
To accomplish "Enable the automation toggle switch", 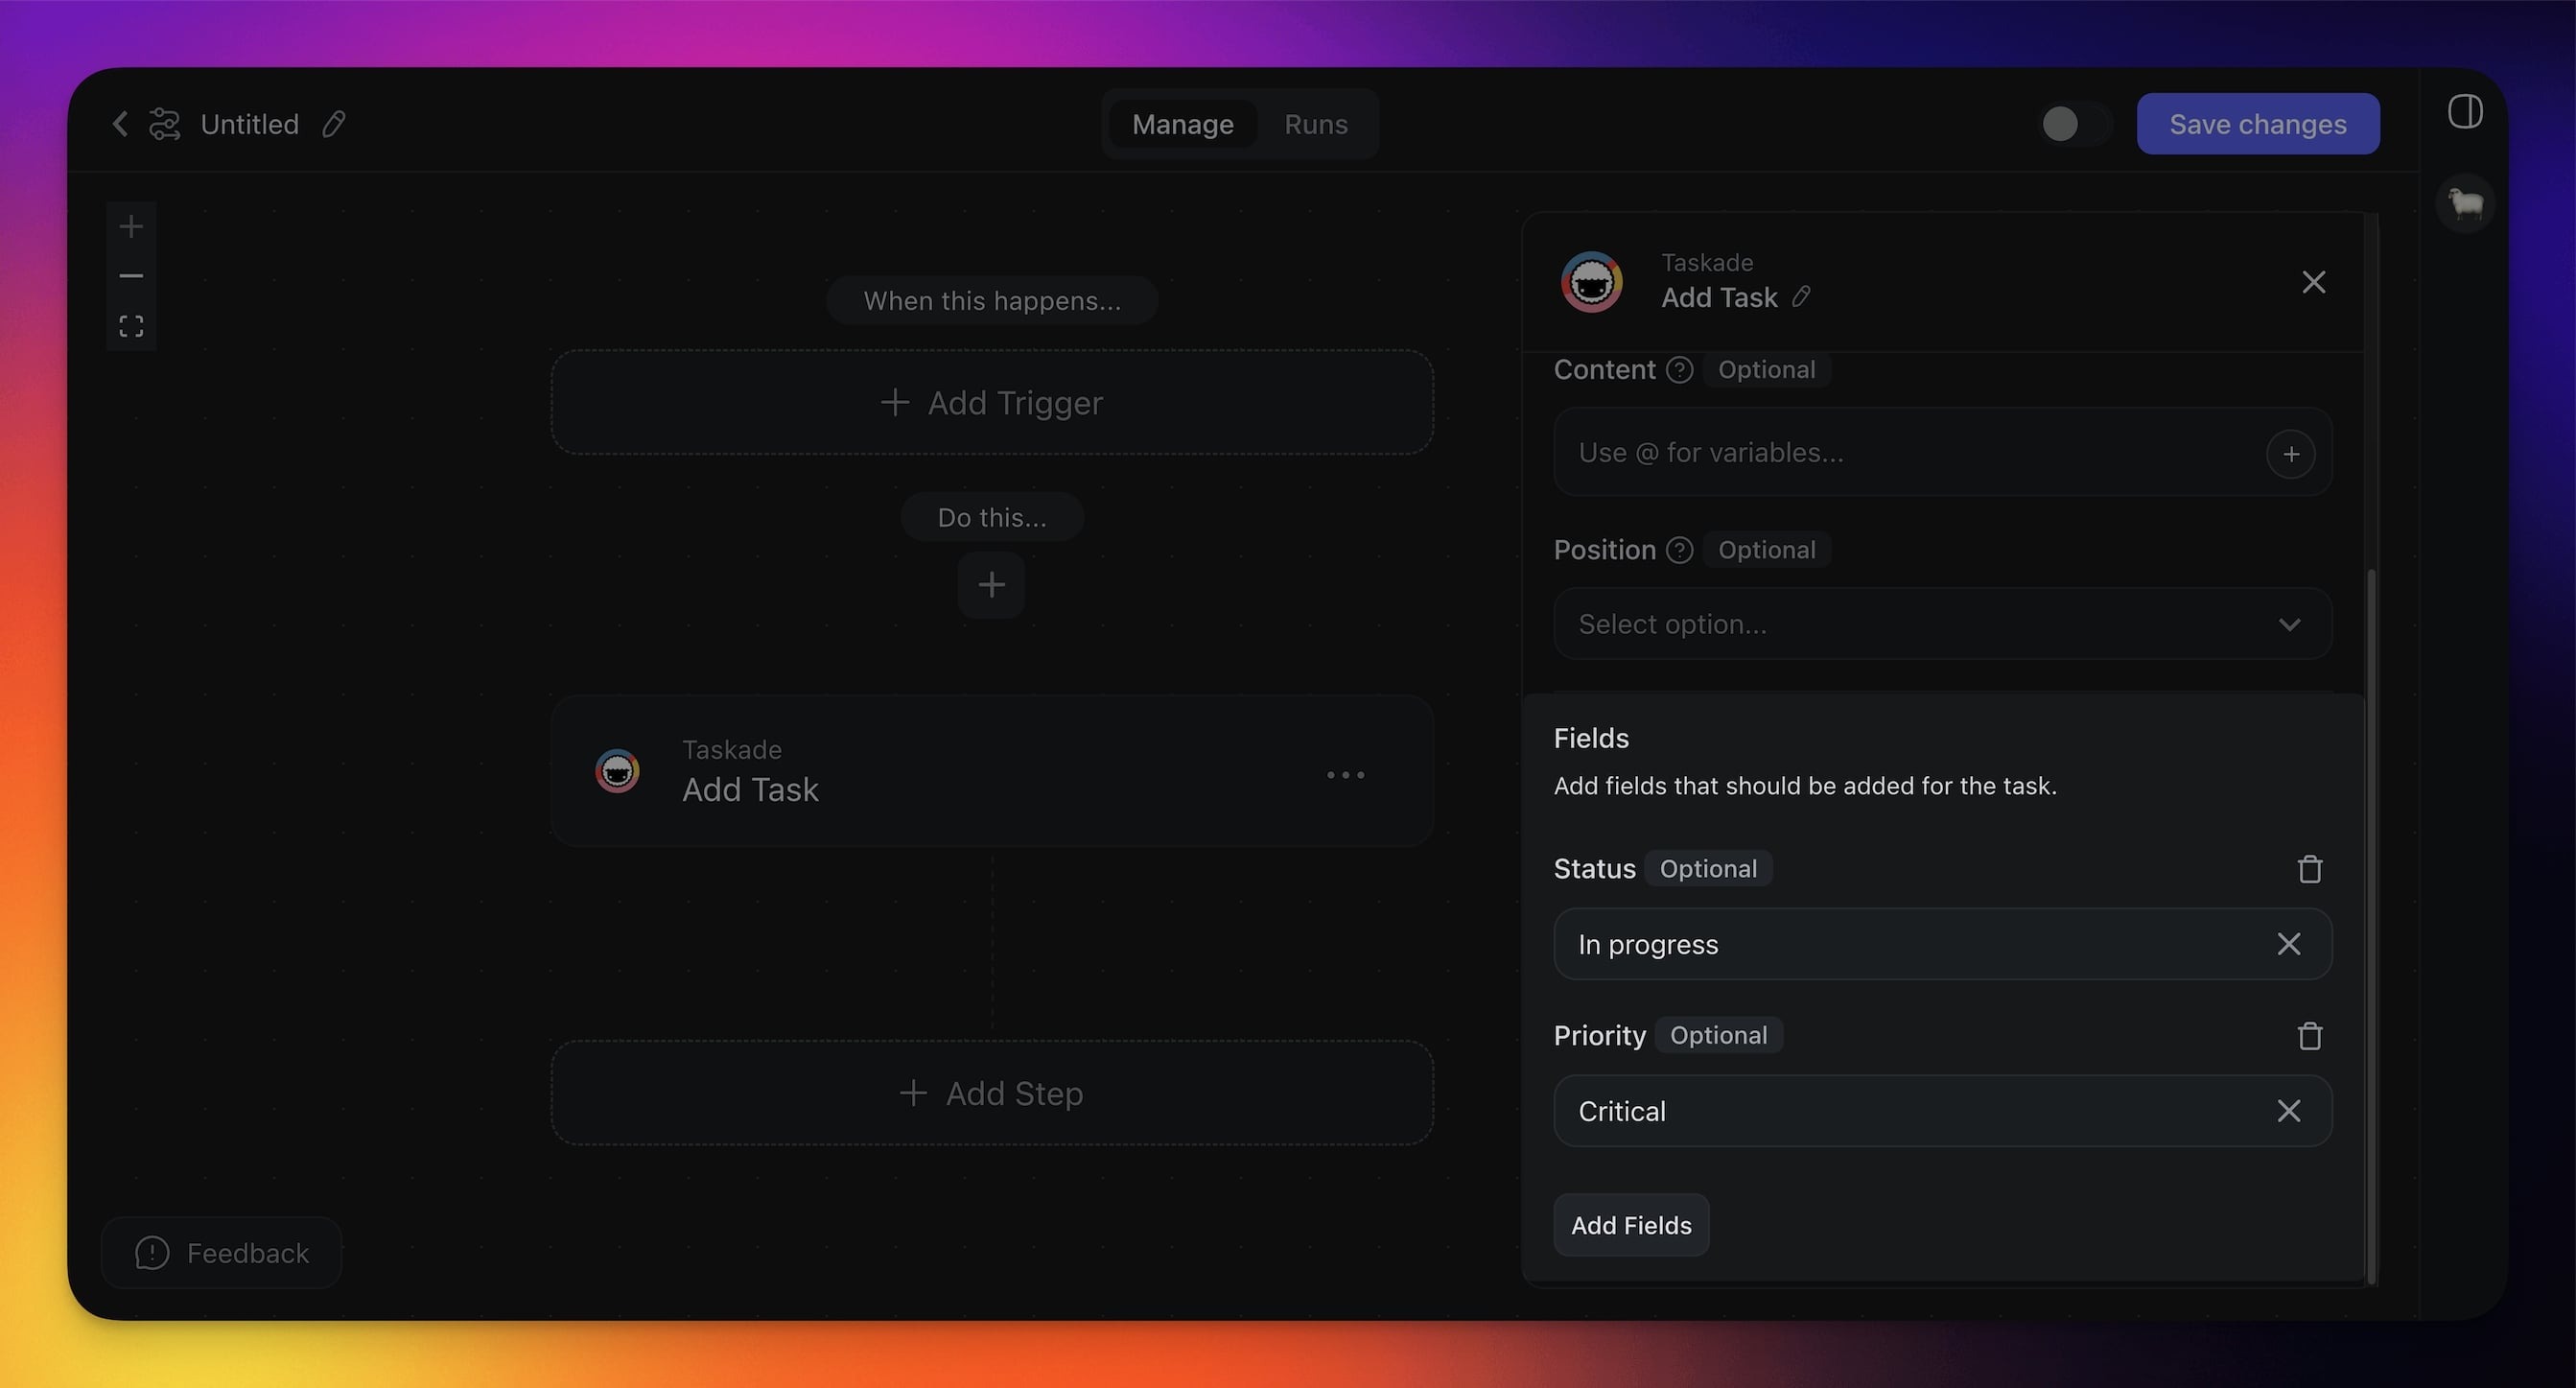I will tap(2074, 124).
